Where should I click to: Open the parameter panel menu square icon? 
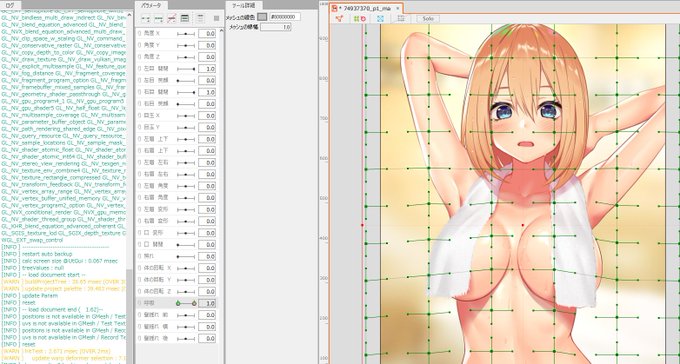tap(216, 18)
